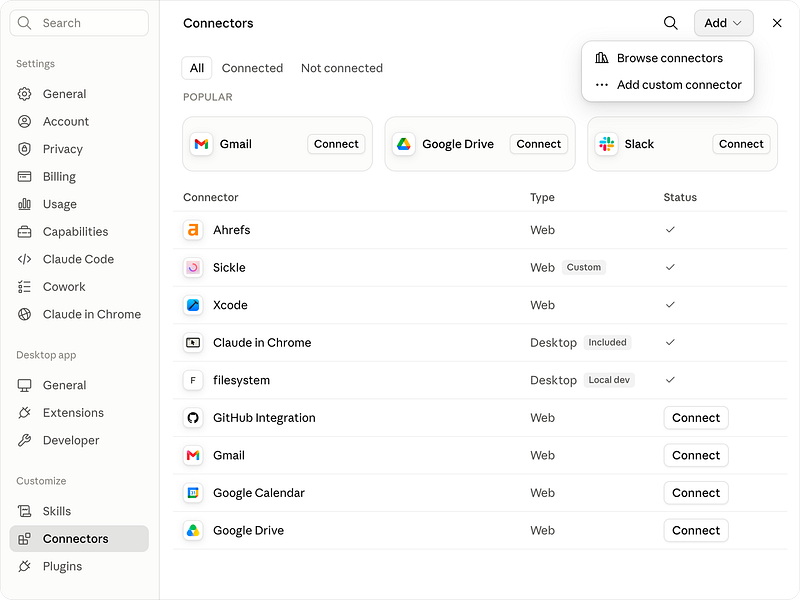Image resolution: width=800 pixels, height=600 pixels.
Task: Switch to the Connected tab
Action: 252,68
